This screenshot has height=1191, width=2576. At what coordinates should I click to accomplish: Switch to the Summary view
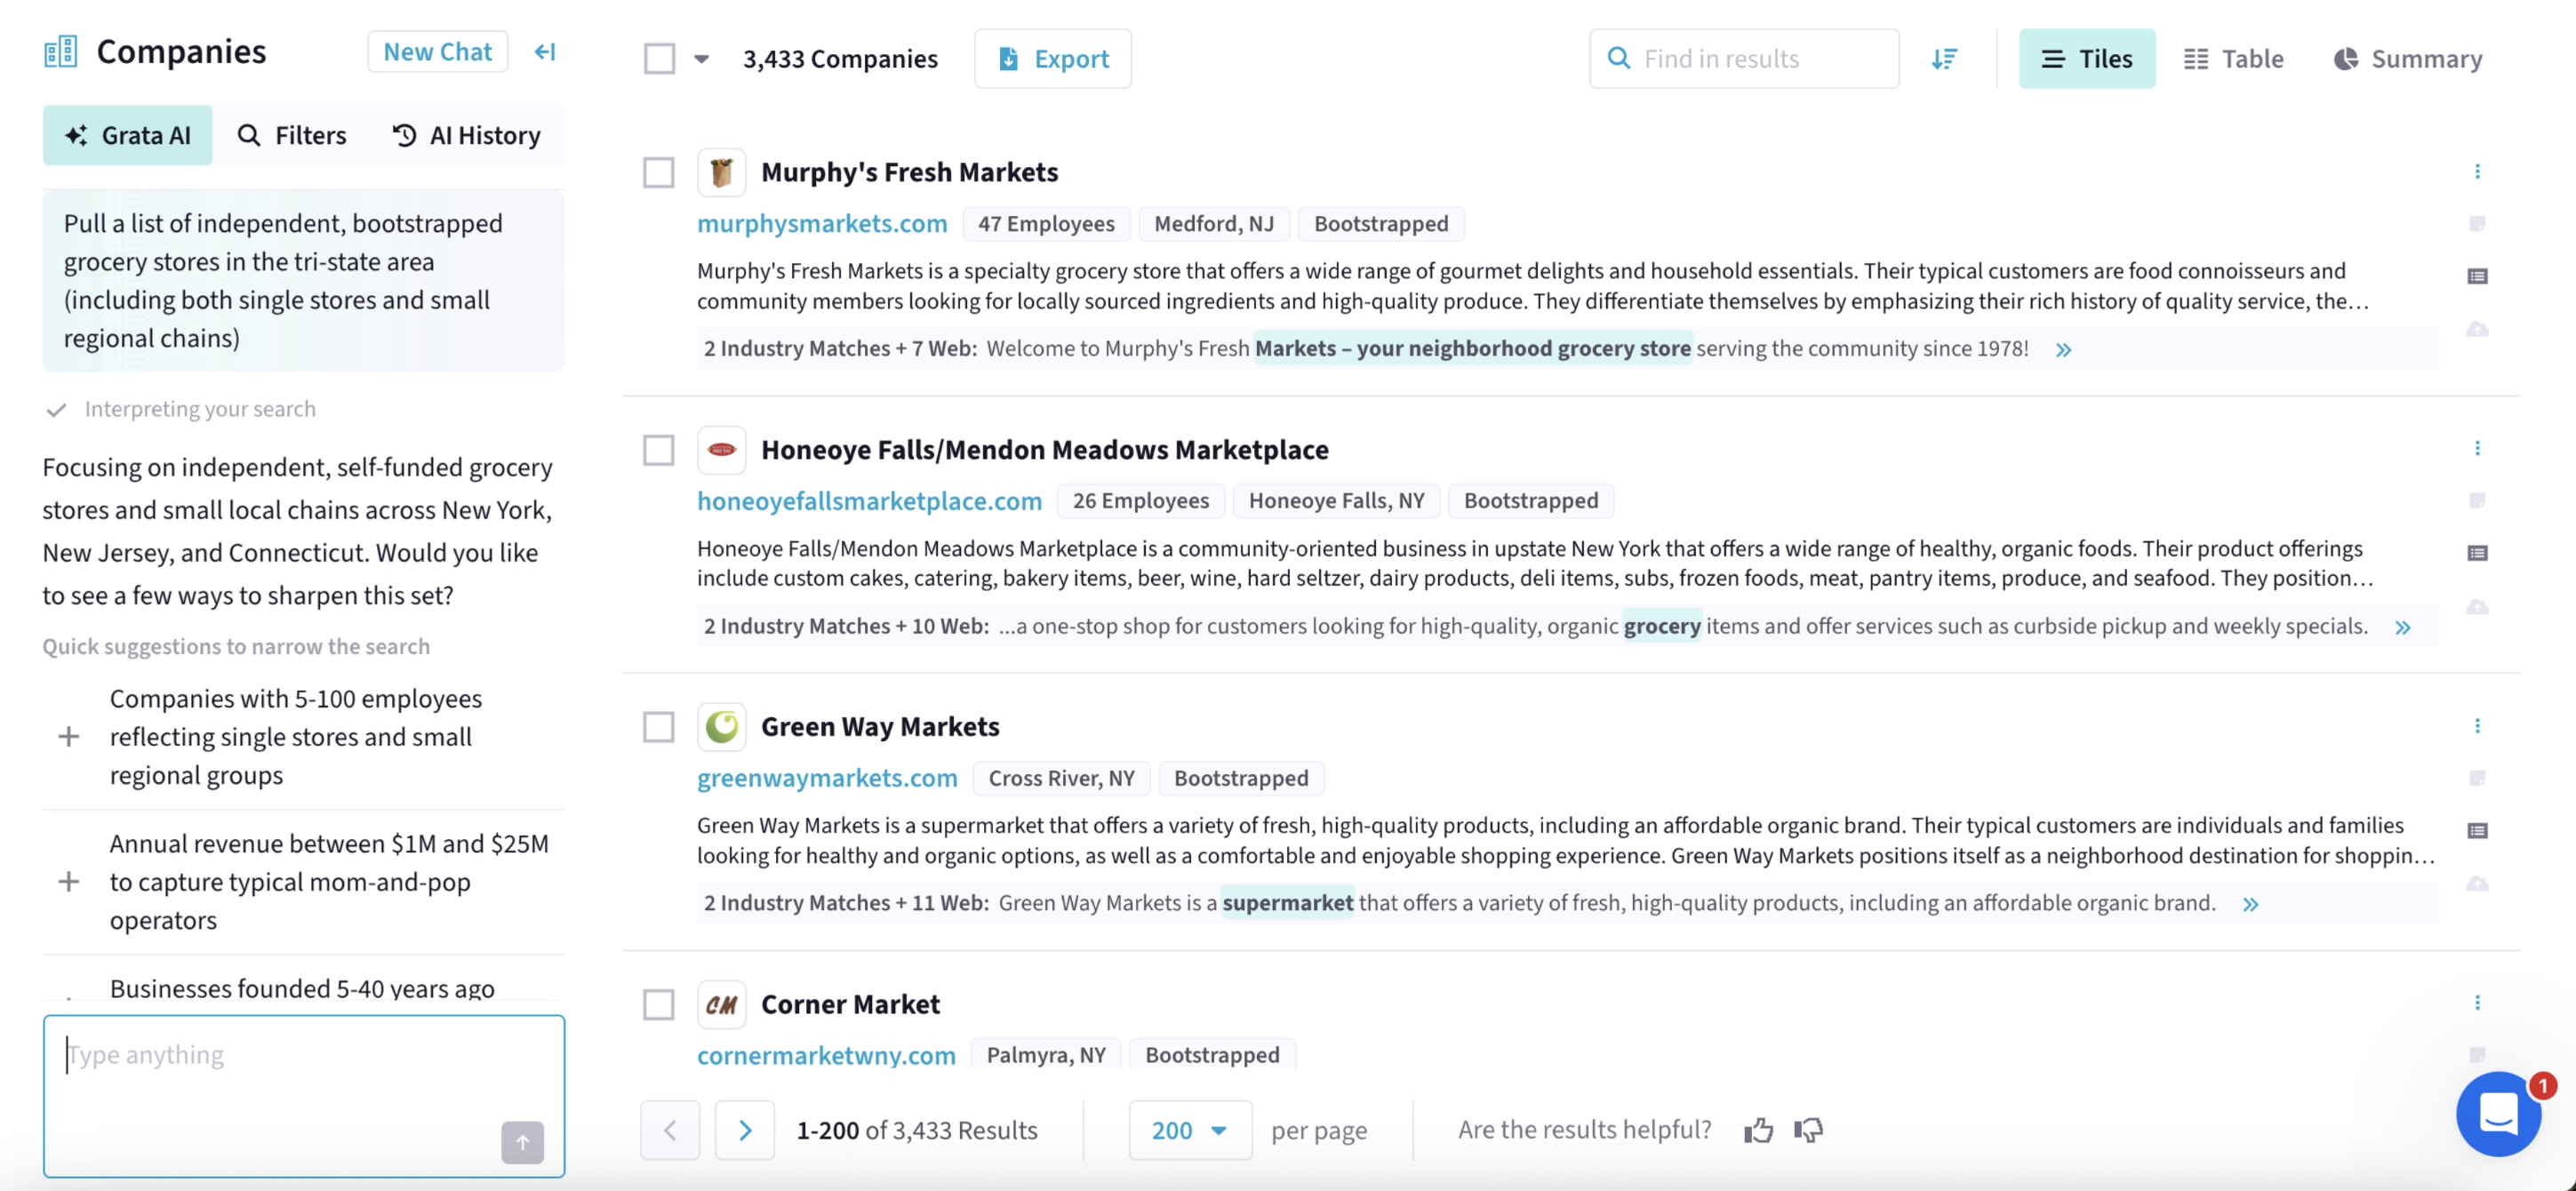tap(2408, 58)
